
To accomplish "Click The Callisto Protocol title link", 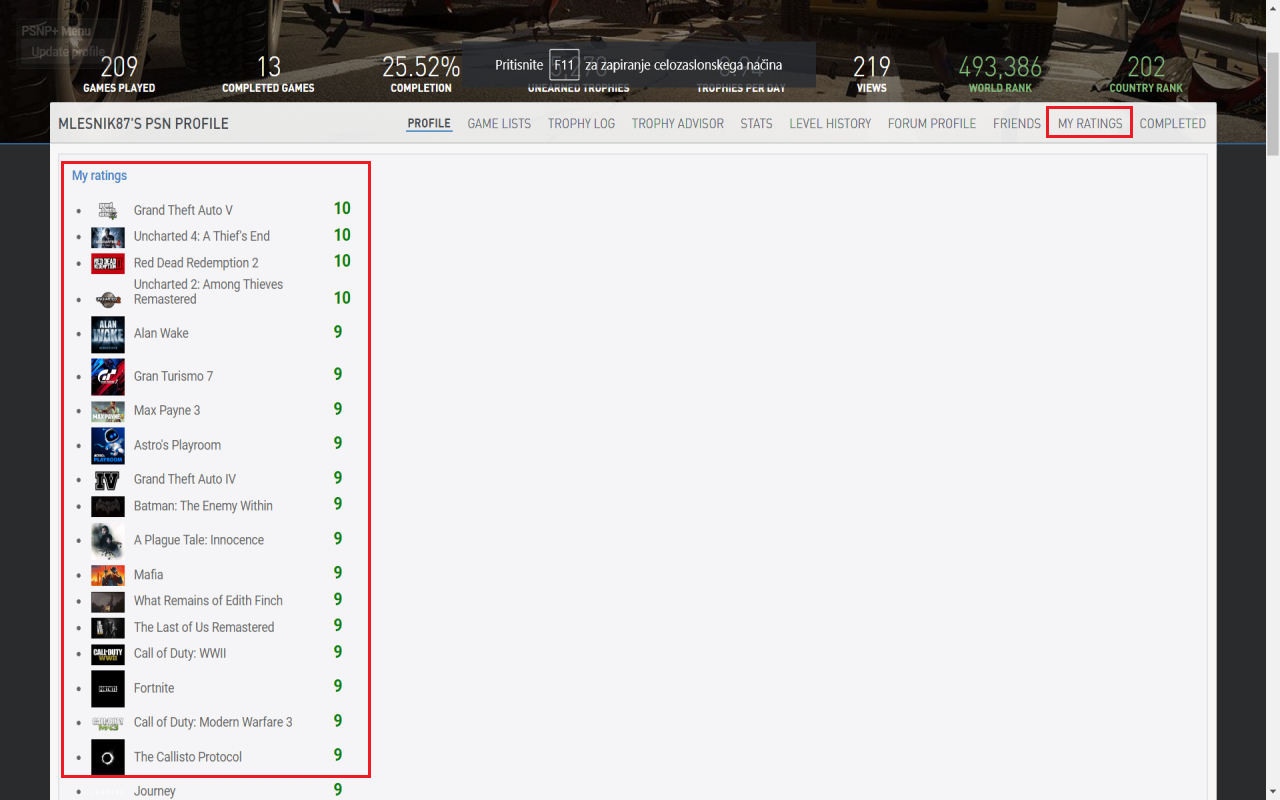I will point(188,757).
